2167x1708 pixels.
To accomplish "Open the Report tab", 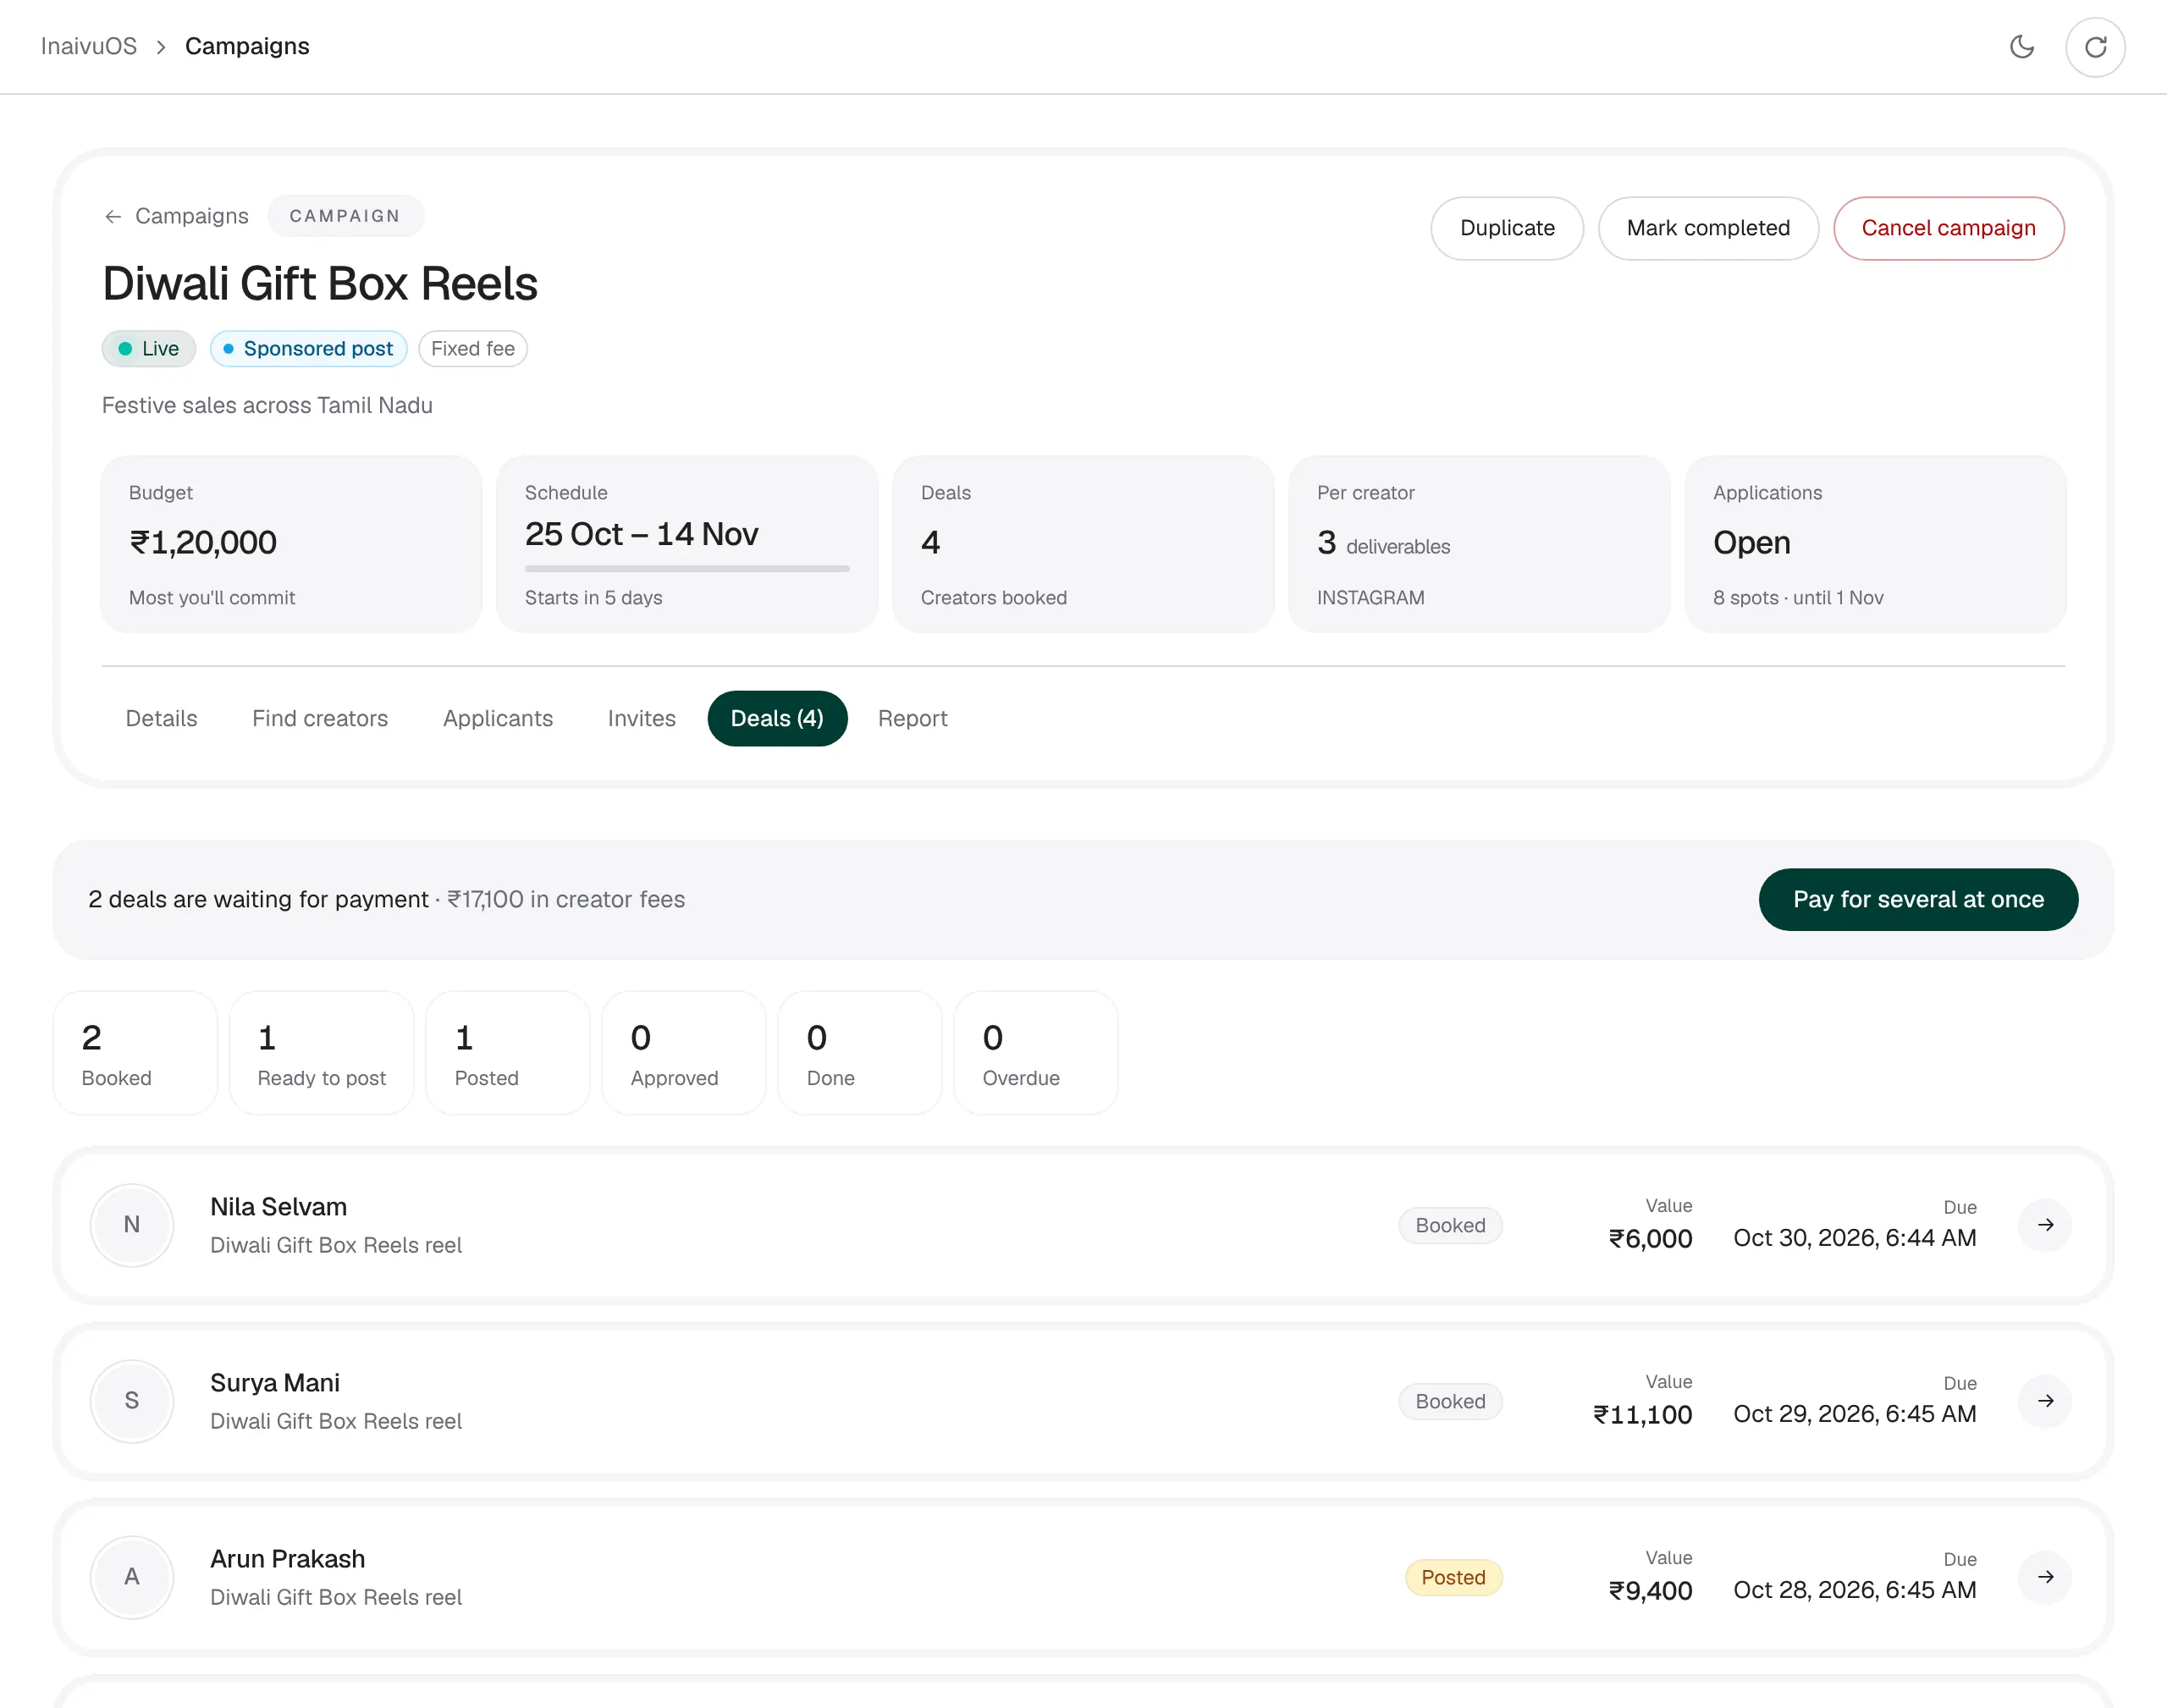I will pyautogui.click(x=913, y=718).
